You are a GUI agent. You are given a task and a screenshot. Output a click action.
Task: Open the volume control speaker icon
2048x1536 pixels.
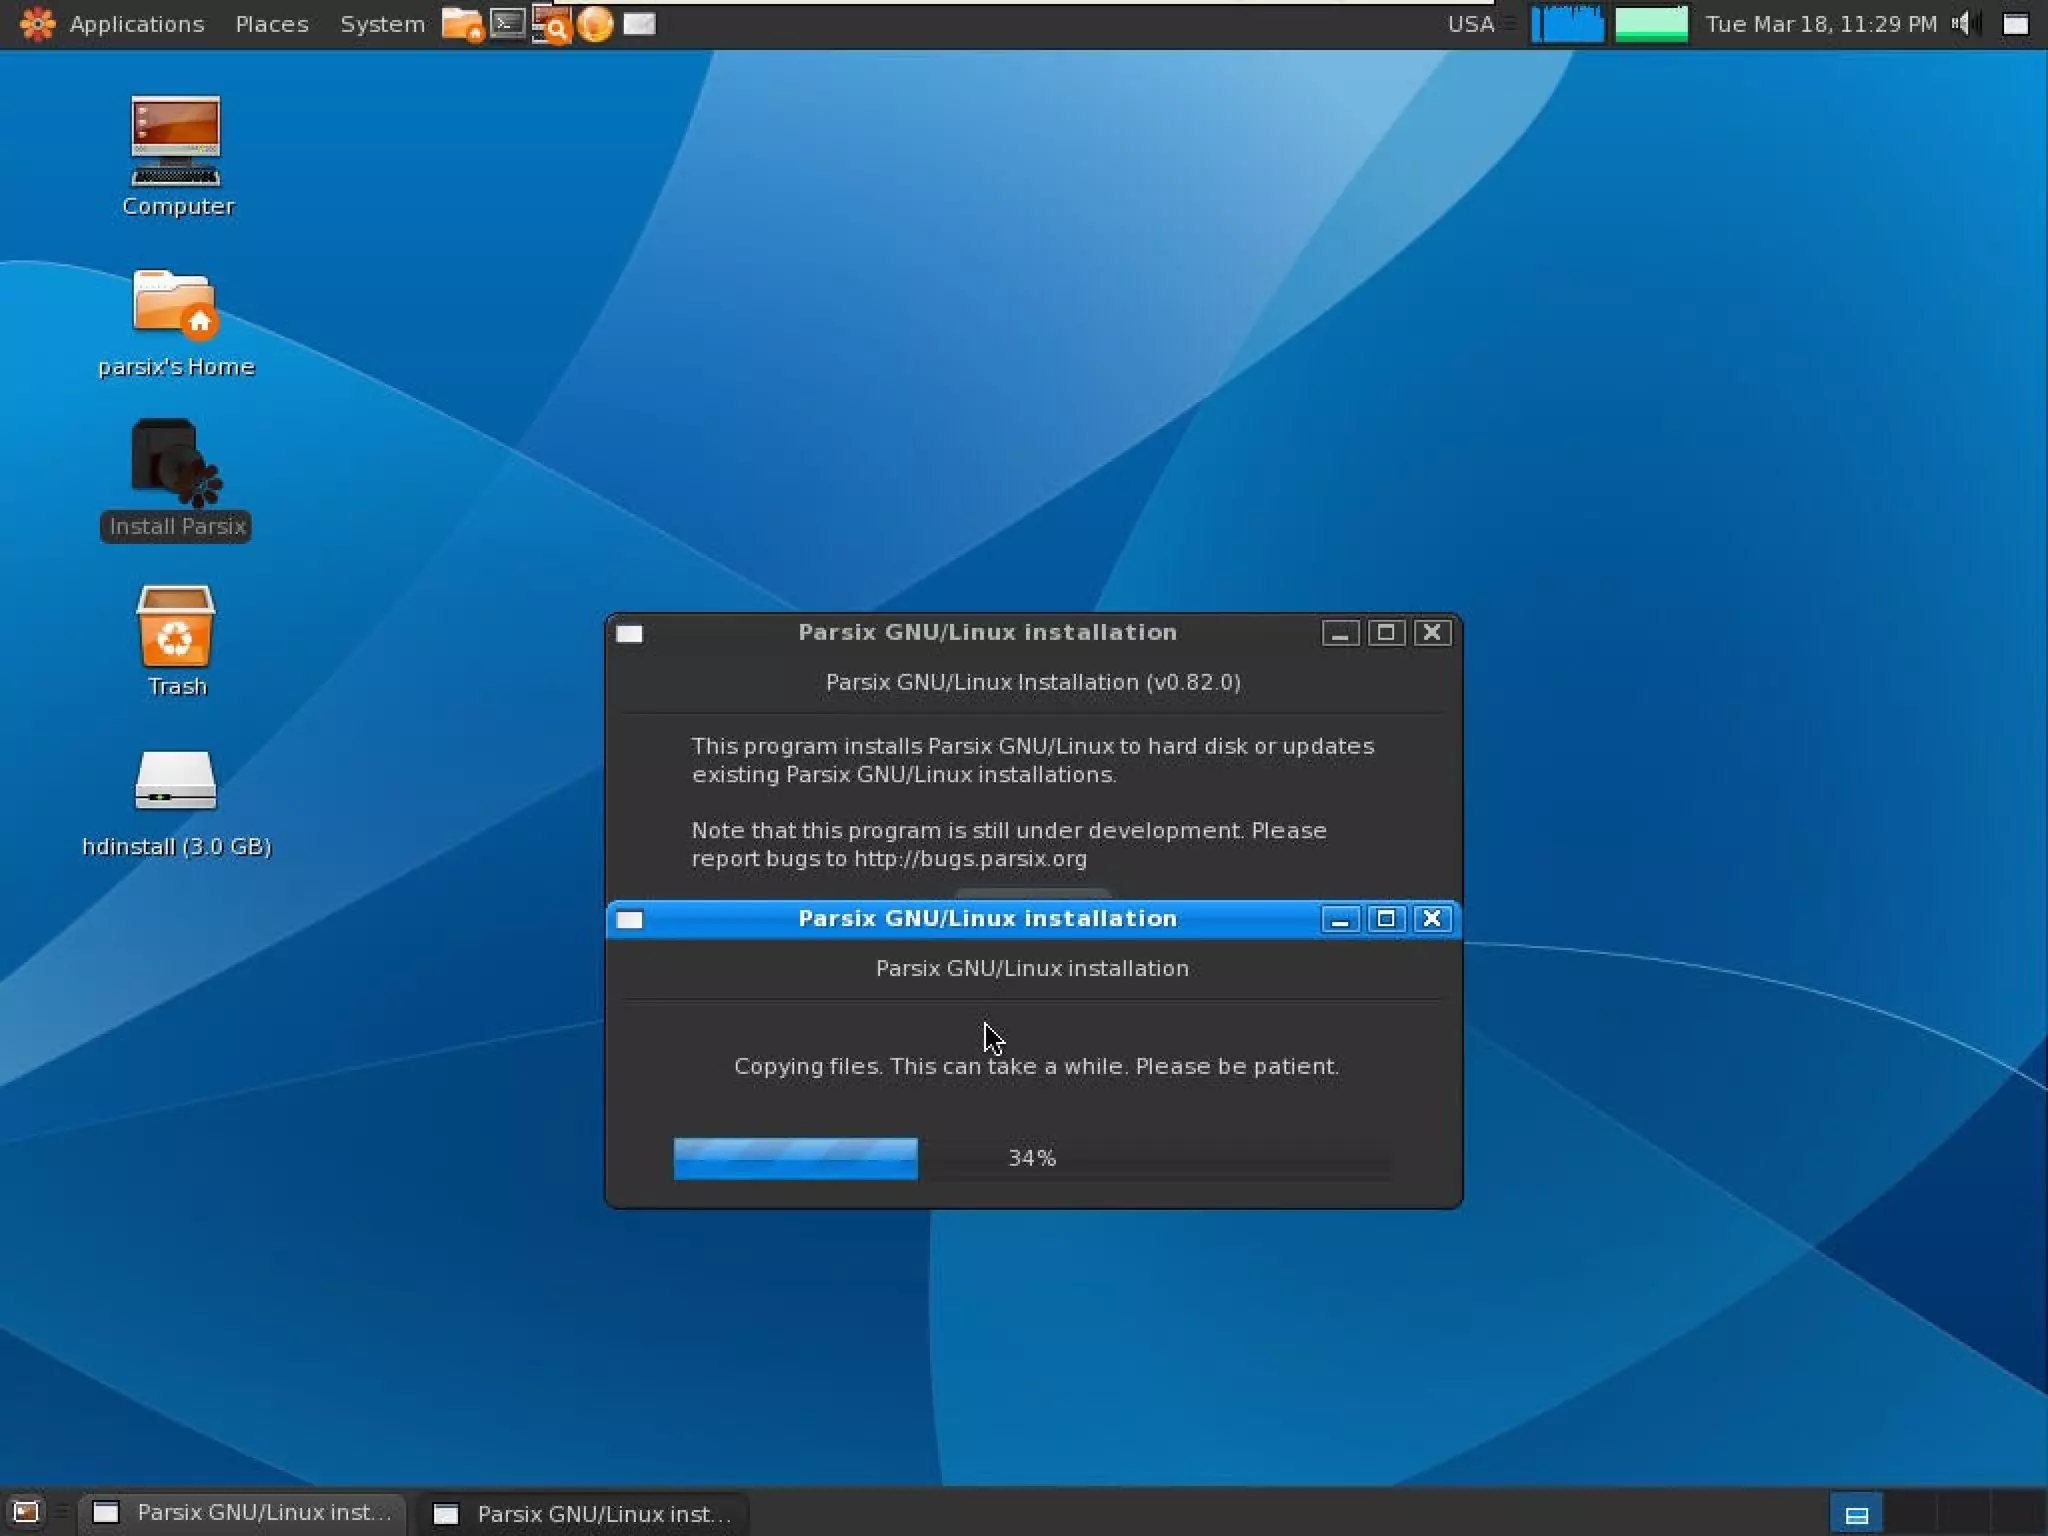tap(1963, 24)
